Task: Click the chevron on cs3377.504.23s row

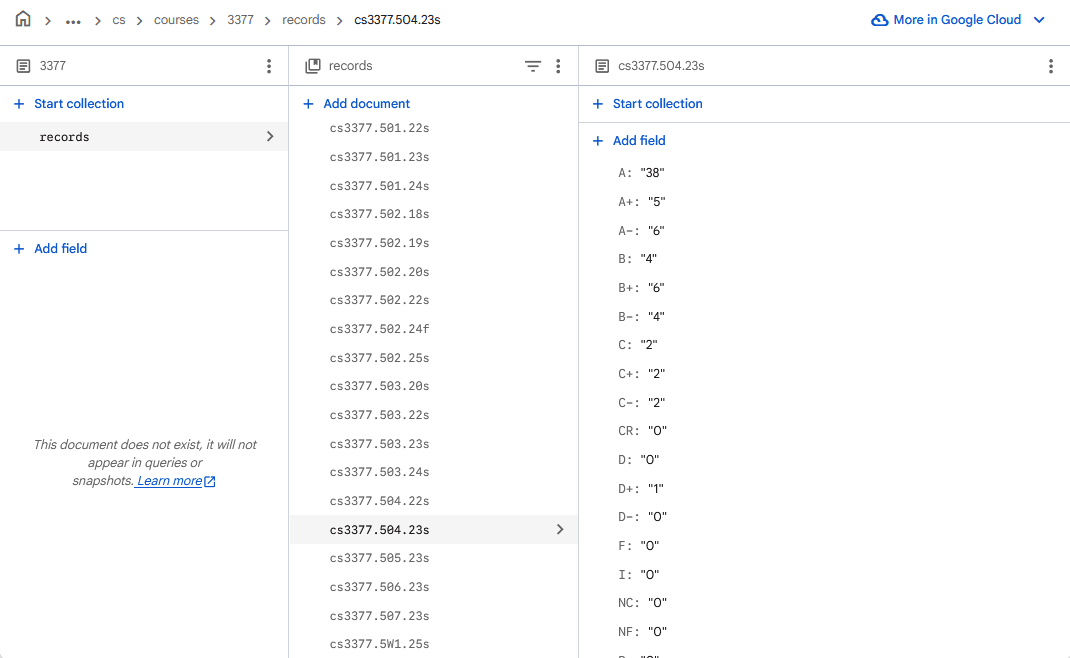Action: [560, 530]
